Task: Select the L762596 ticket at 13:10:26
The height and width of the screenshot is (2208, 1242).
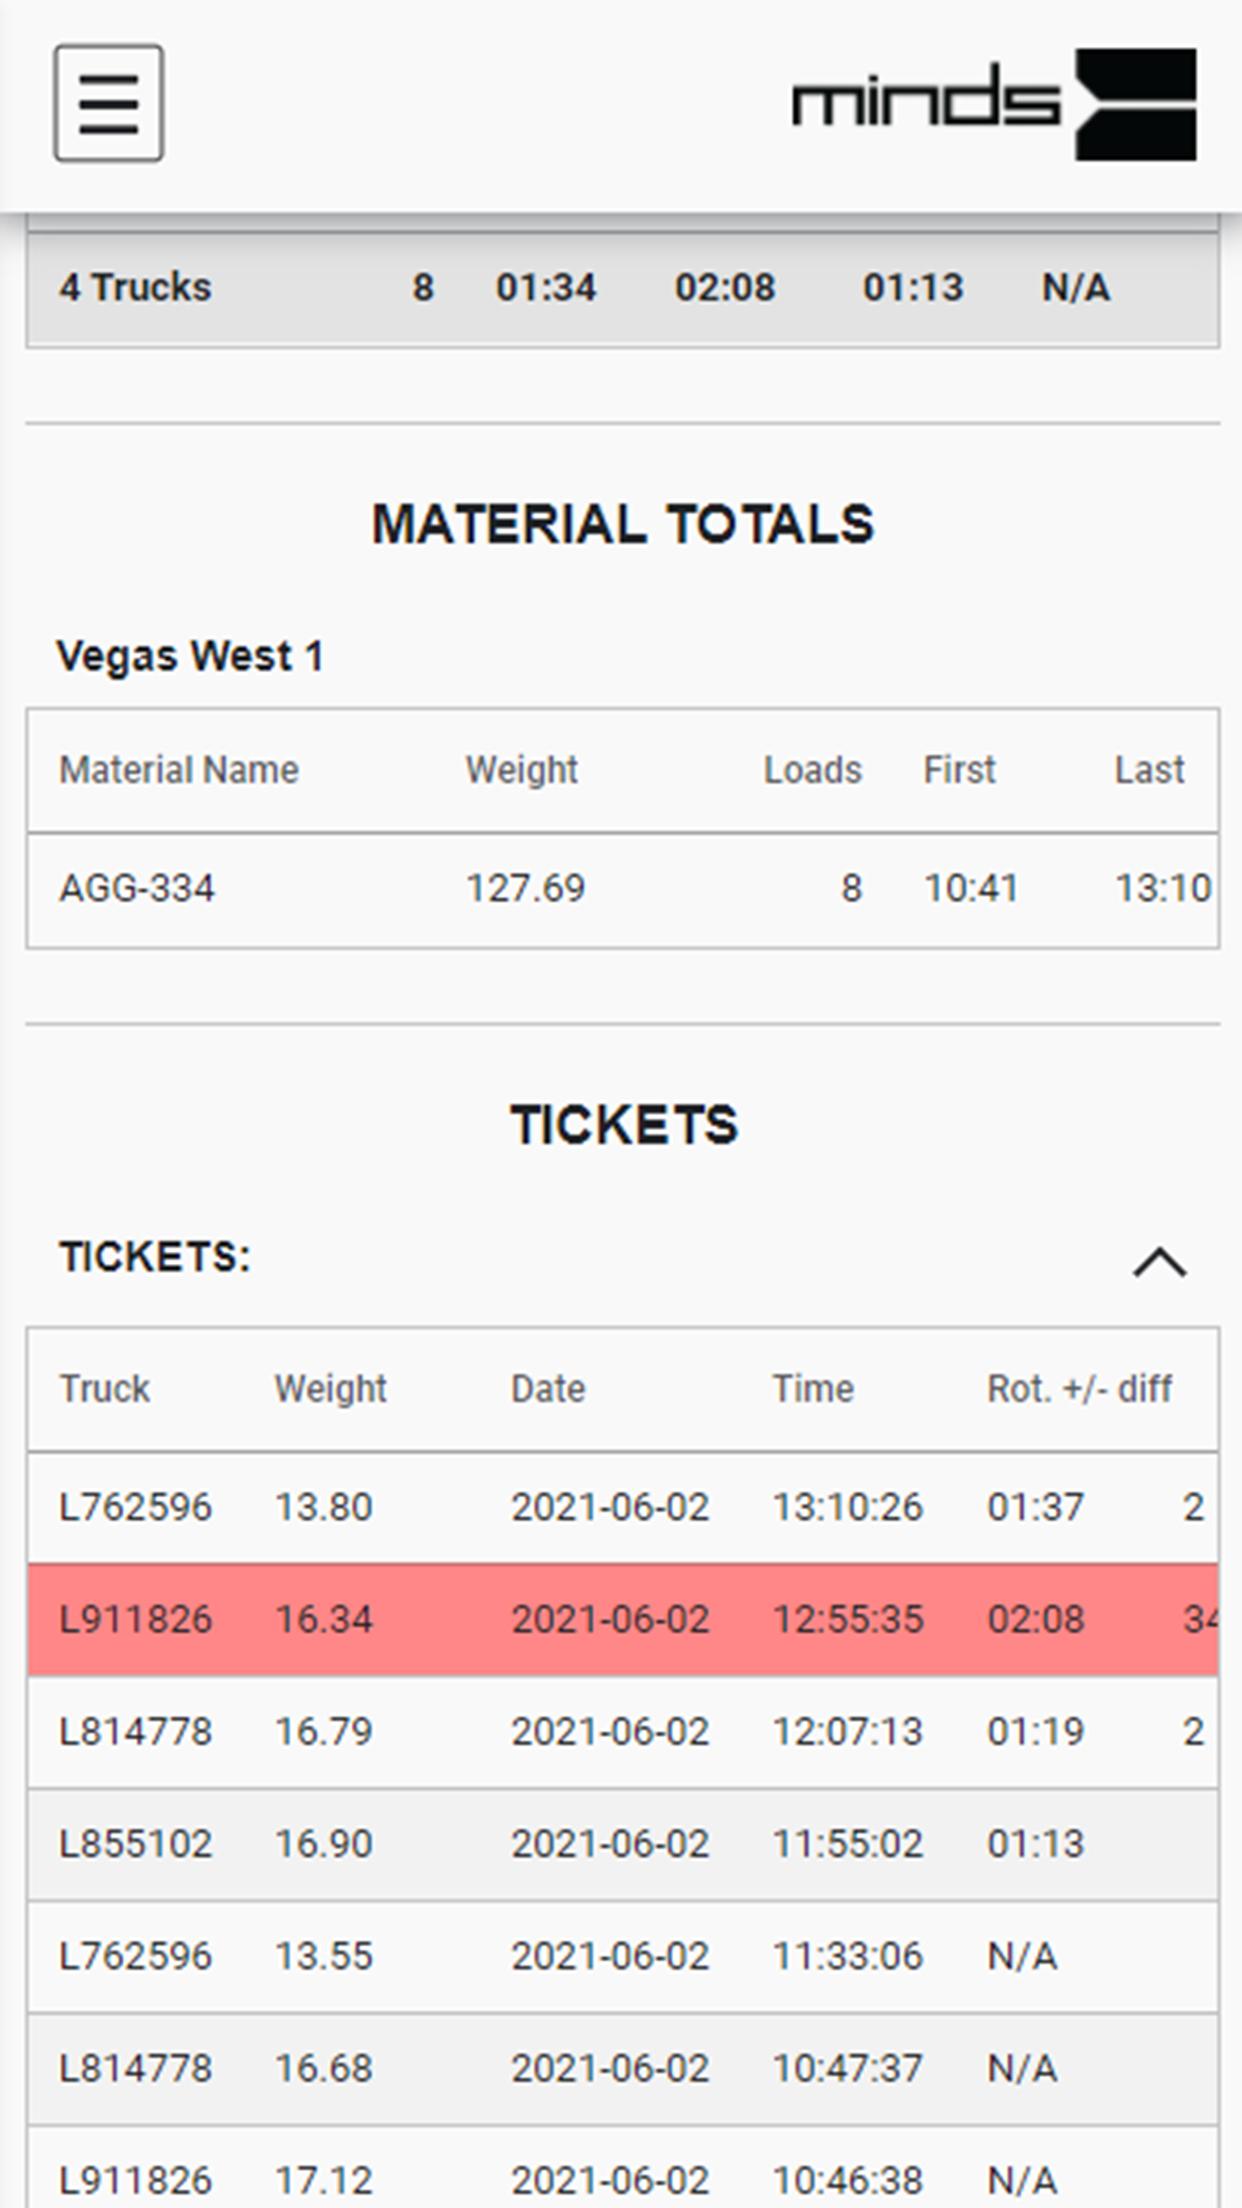Action: [x=622, y=1507]
